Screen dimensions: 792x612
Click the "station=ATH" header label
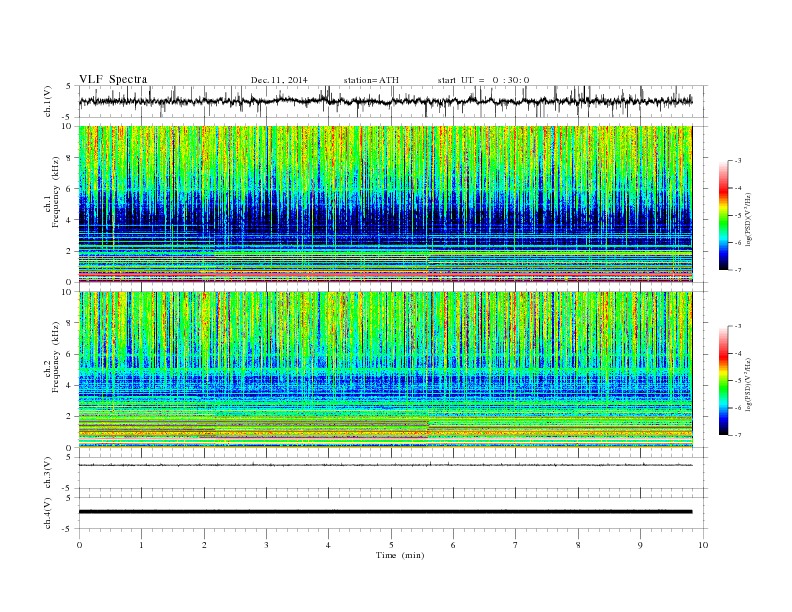(x=371, y=80)
